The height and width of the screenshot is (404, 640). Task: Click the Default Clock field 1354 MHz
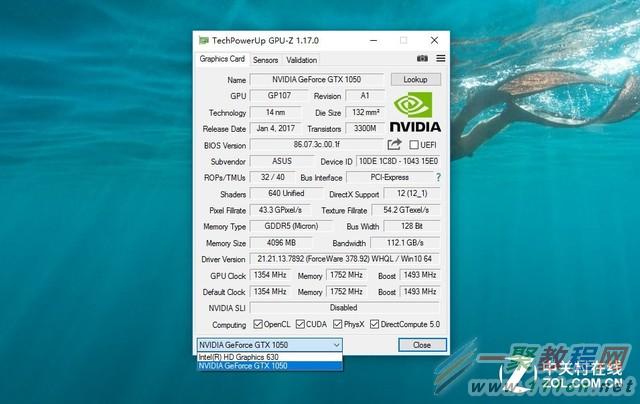pyautogui.click(x=270, y=292)
